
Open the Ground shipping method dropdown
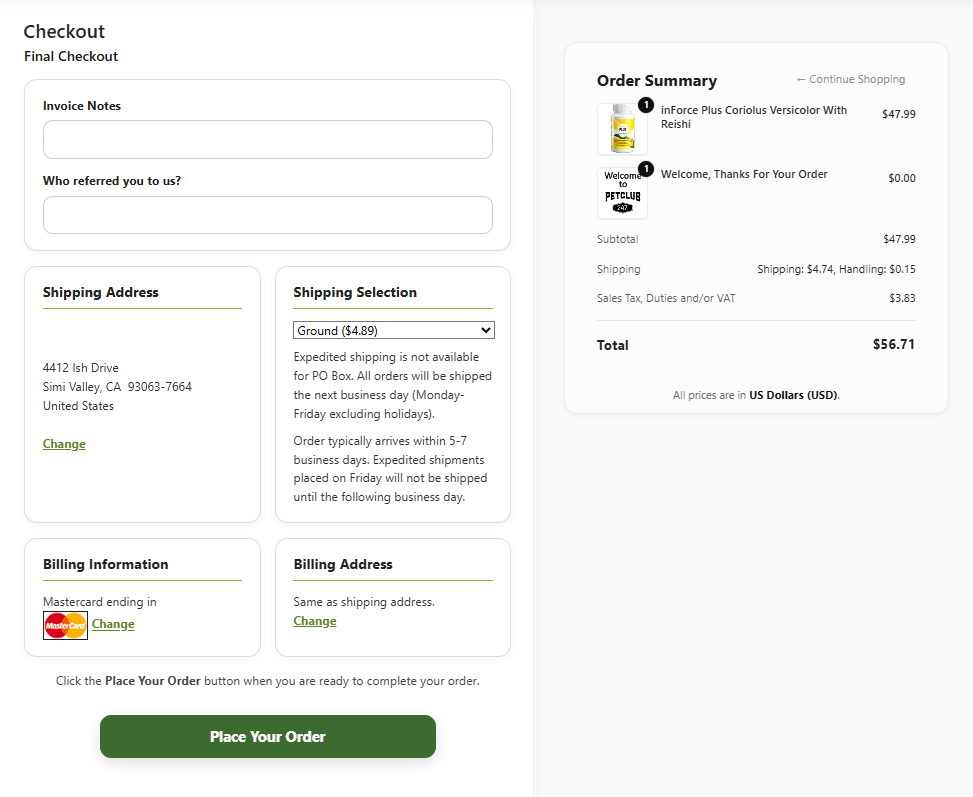[x=393, y=330]
